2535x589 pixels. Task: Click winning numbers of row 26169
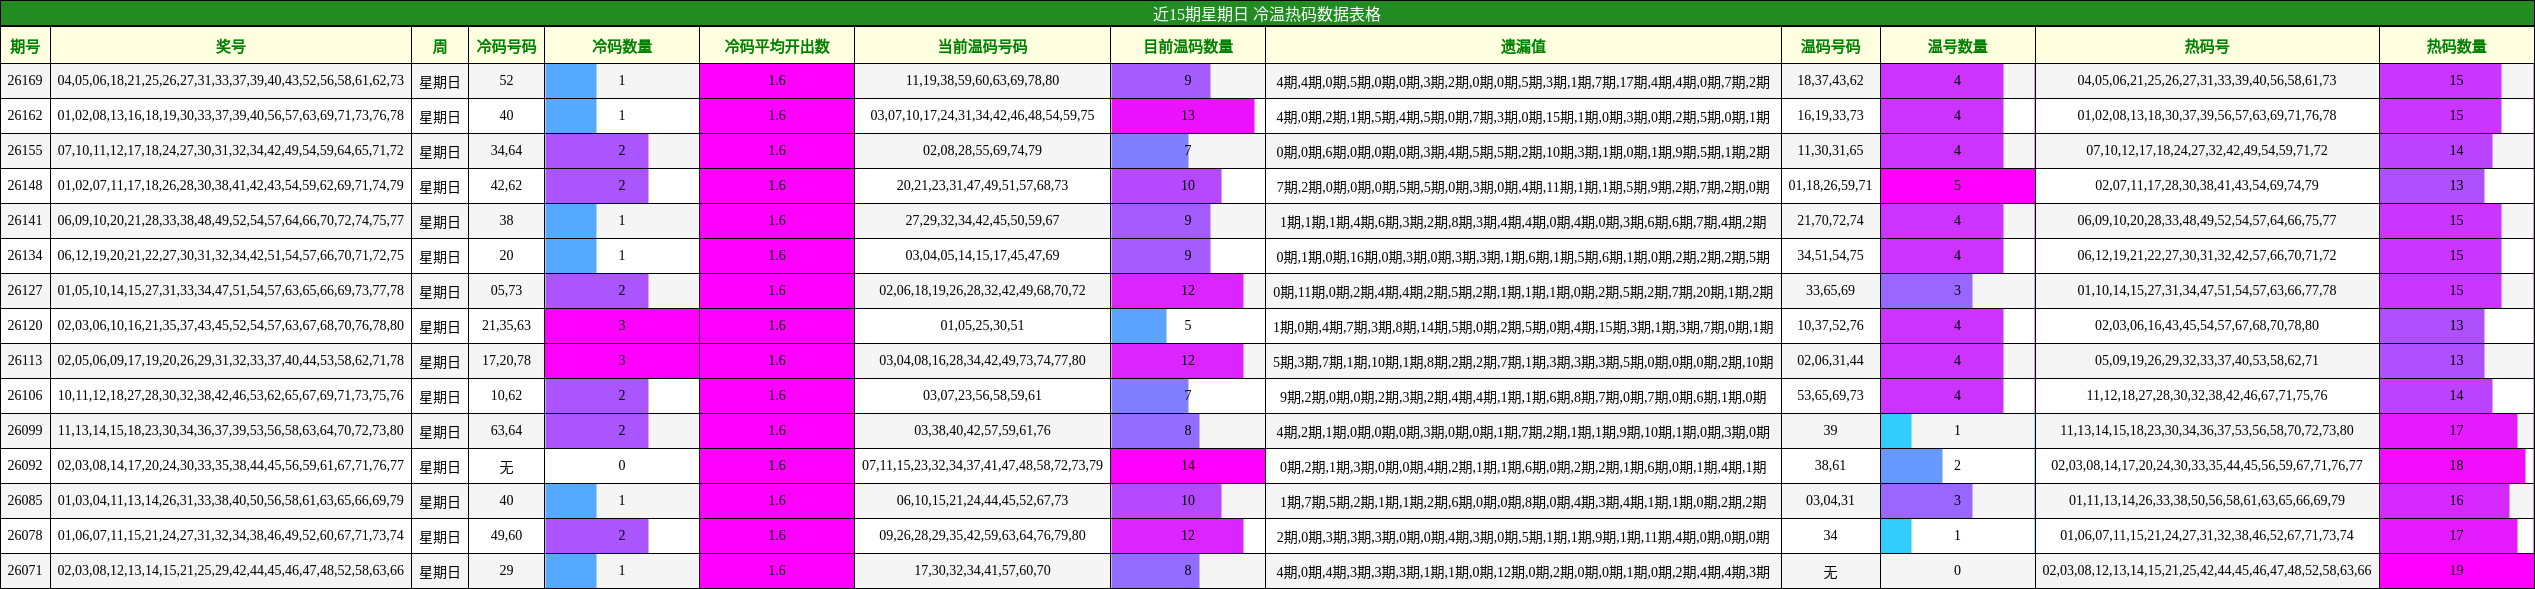click(231, 81)
